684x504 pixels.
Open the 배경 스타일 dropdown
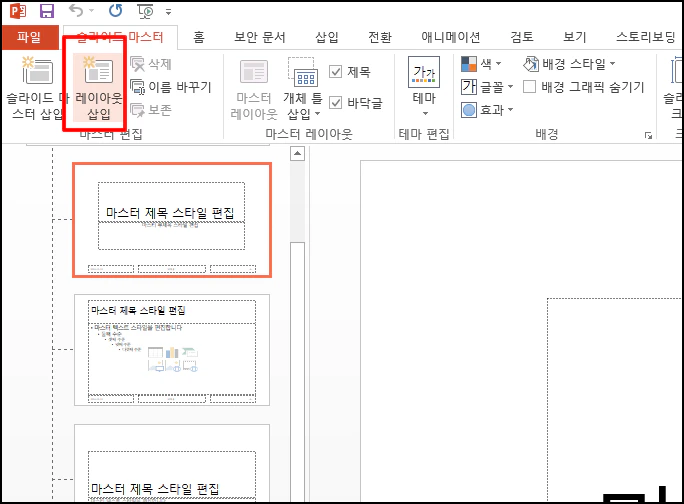[570, 64]
